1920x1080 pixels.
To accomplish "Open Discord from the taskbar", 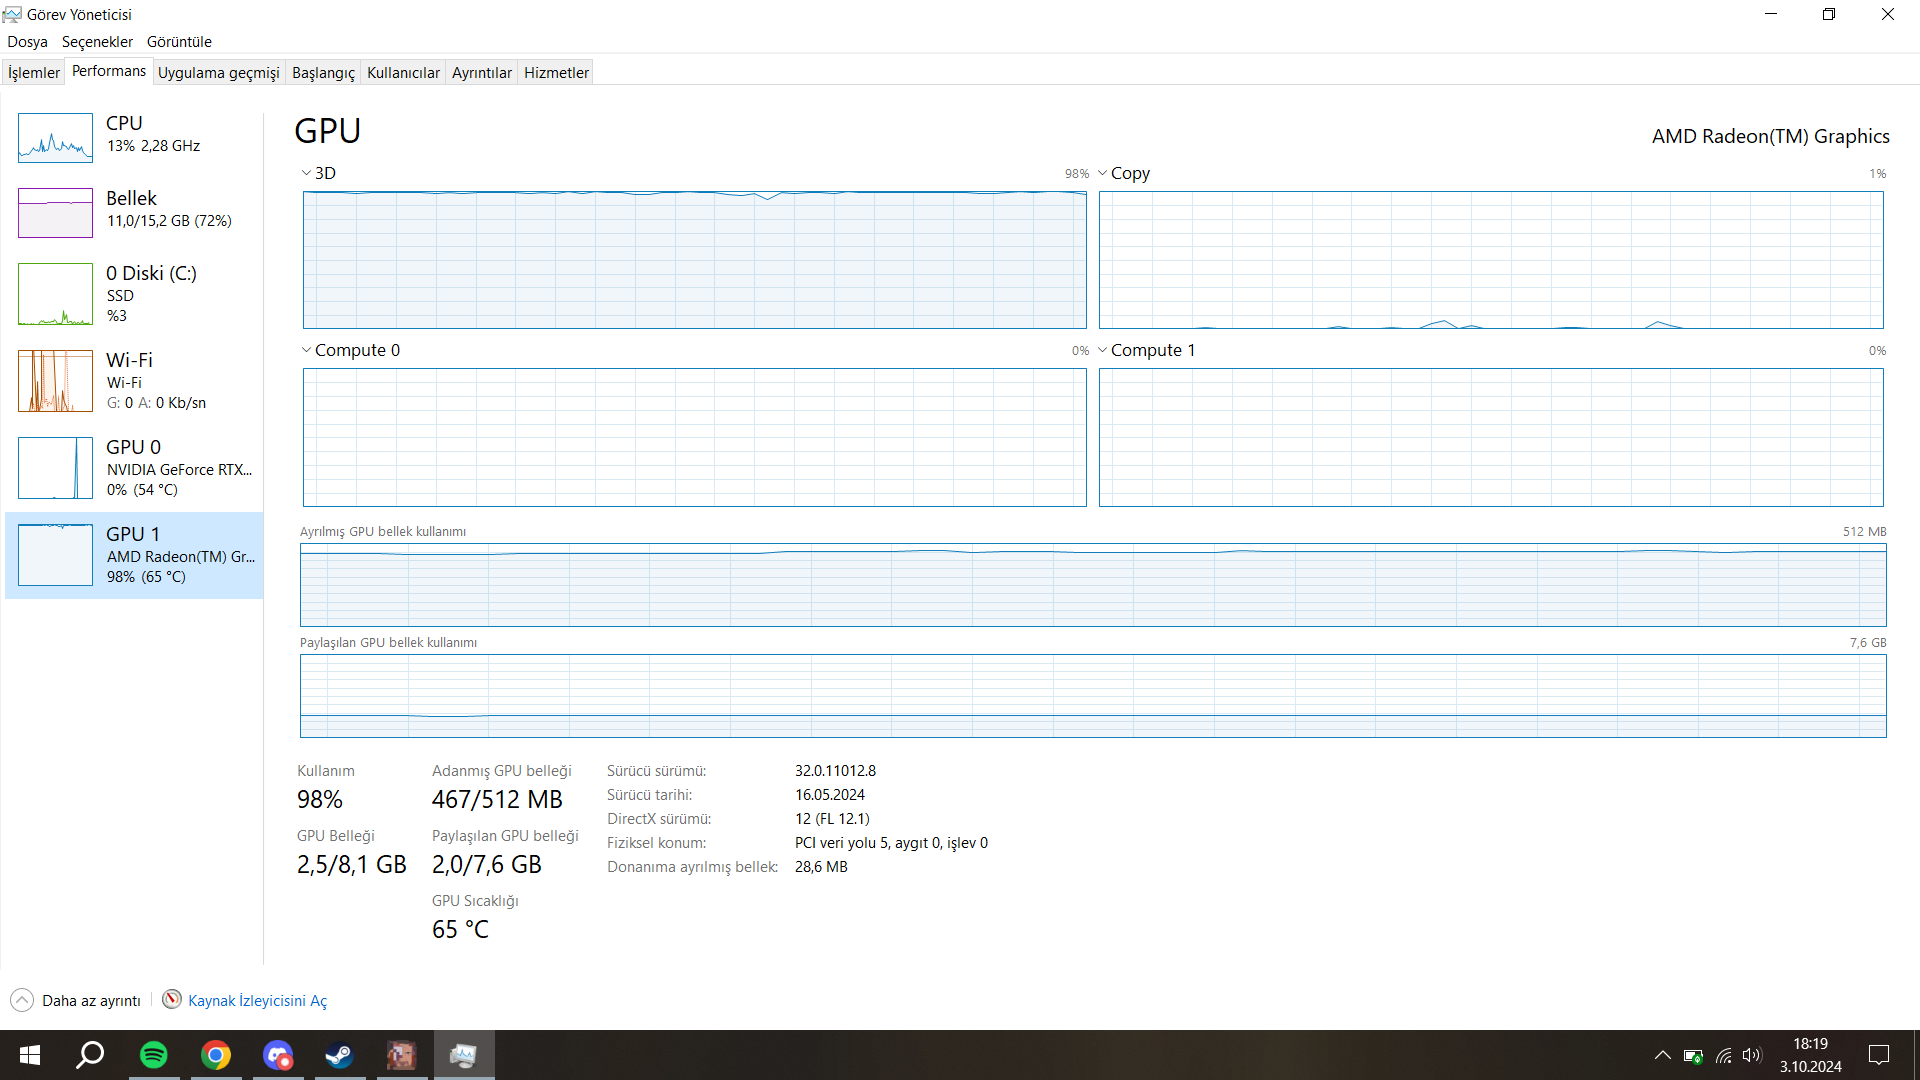I will [278, 1055].
